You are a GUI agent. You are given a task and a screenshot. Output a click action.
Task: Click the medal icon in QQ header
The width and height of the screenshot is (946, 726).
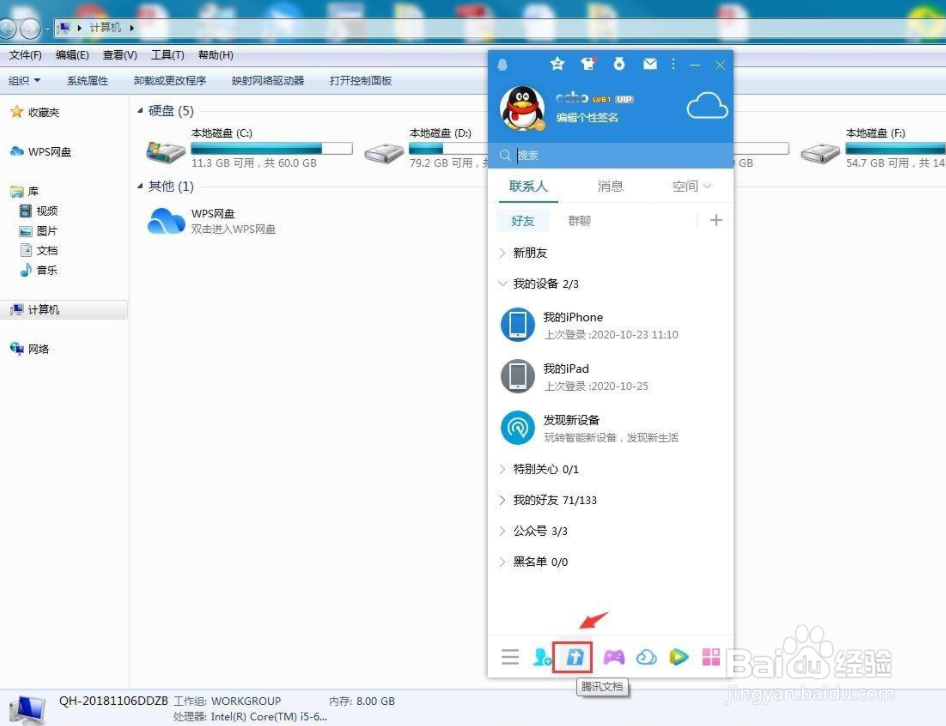[619, 64]
